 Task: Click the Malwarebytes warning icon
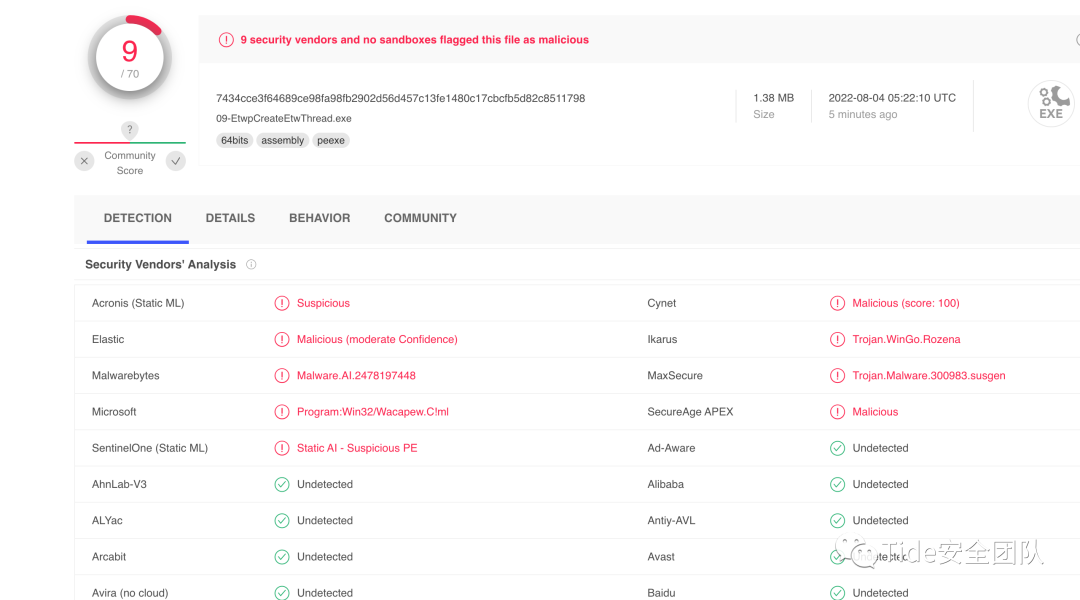point(282,375)
